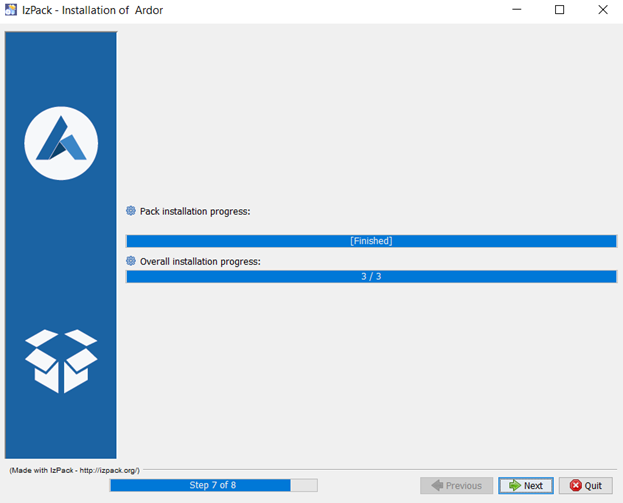Click the pack progress bar showing [Finished]
This screenshot has width=623, height=503.
pos(371,241)
